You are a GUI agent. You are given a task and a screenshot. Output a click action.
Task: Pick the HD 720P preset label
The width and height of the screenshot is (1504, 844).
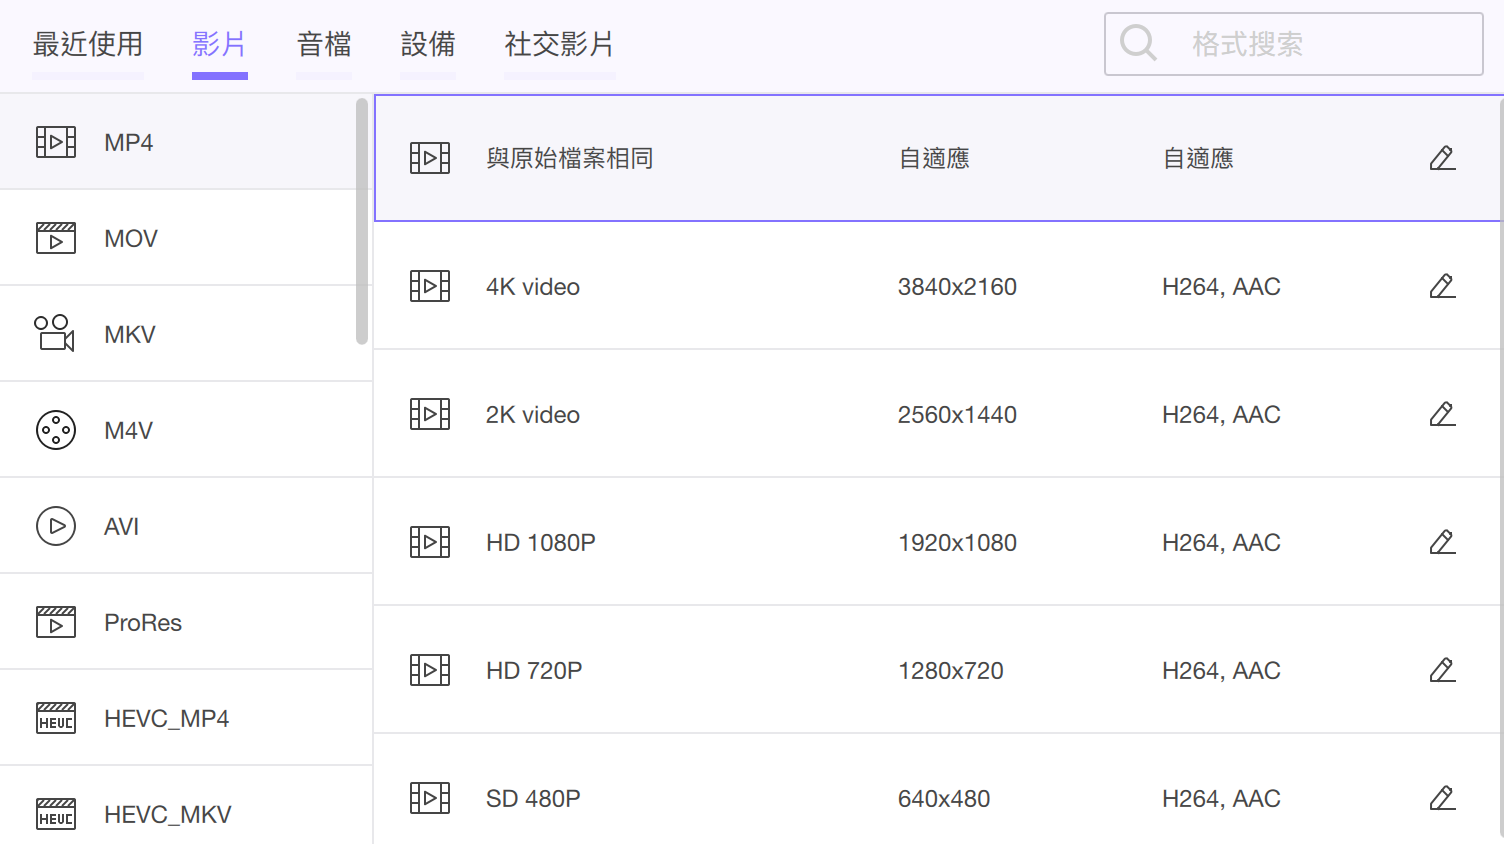coord(534,671)
